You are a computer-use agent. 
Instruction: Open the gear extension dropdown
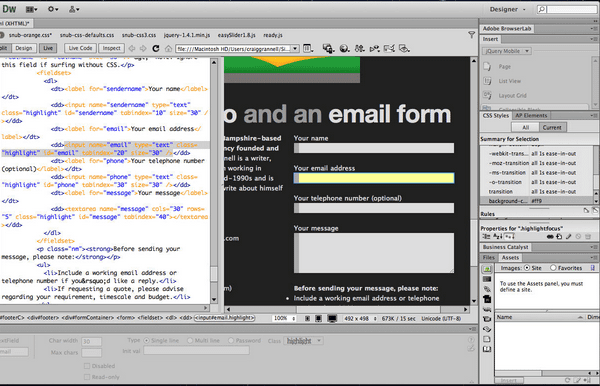[53, 9]
